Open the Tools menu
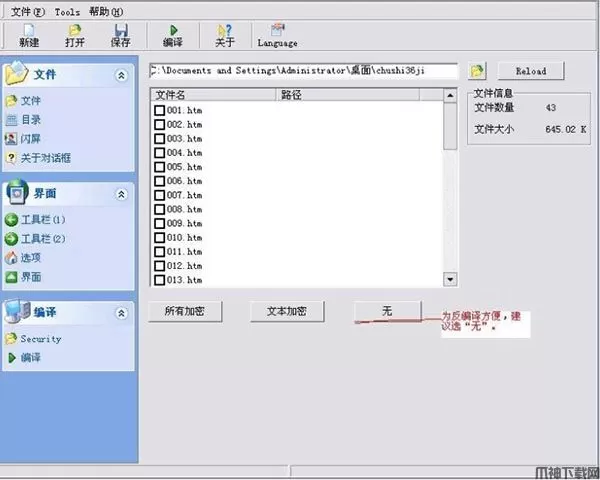This screenshot has height=480, width=600. click(x=67, y=12)
